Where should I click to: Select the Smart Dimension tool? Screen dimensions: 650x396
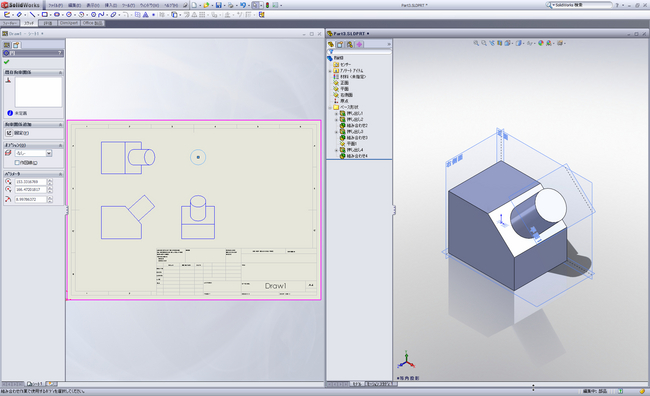pos(19,15)
